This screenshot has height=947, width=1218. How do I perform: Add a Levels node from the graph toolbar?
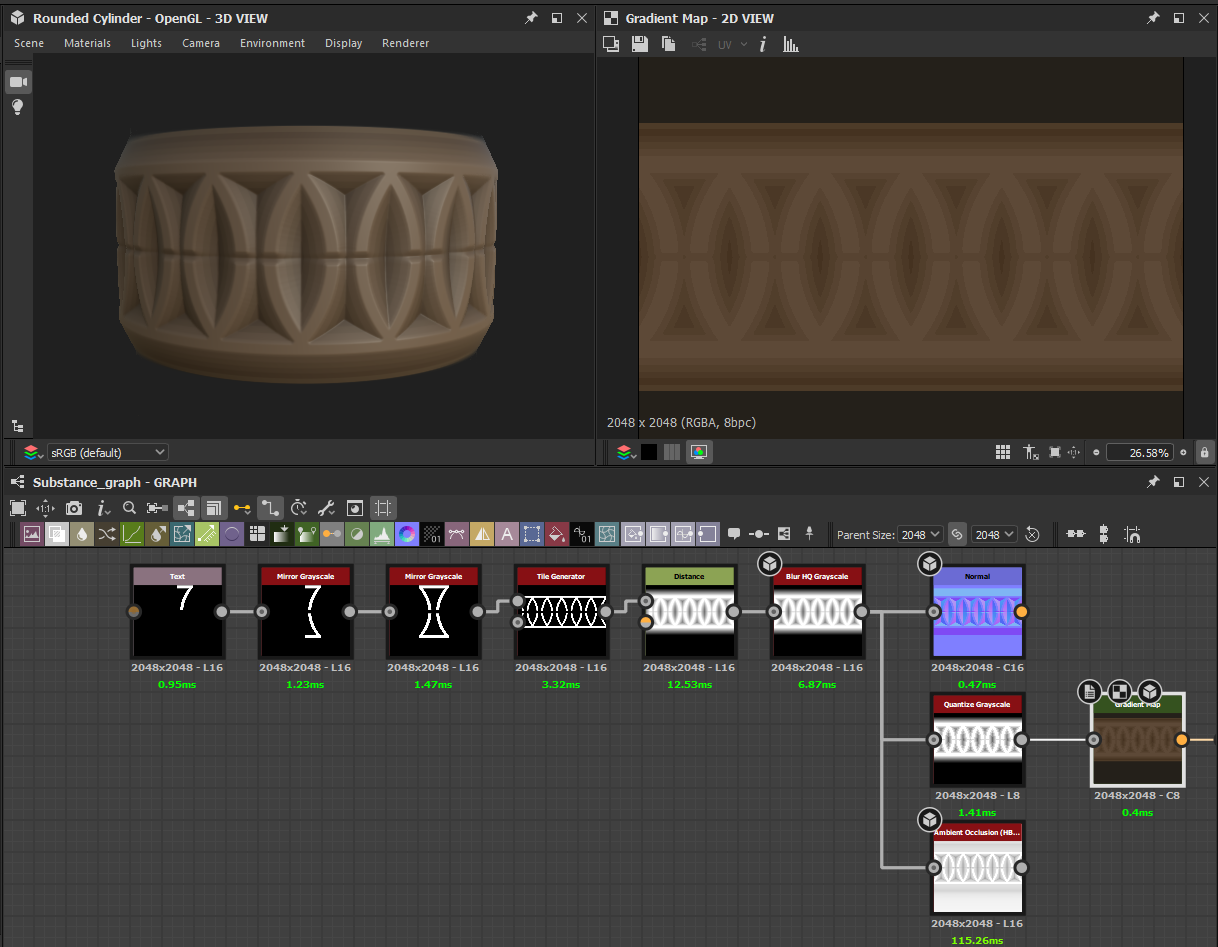tap(381, 534)
